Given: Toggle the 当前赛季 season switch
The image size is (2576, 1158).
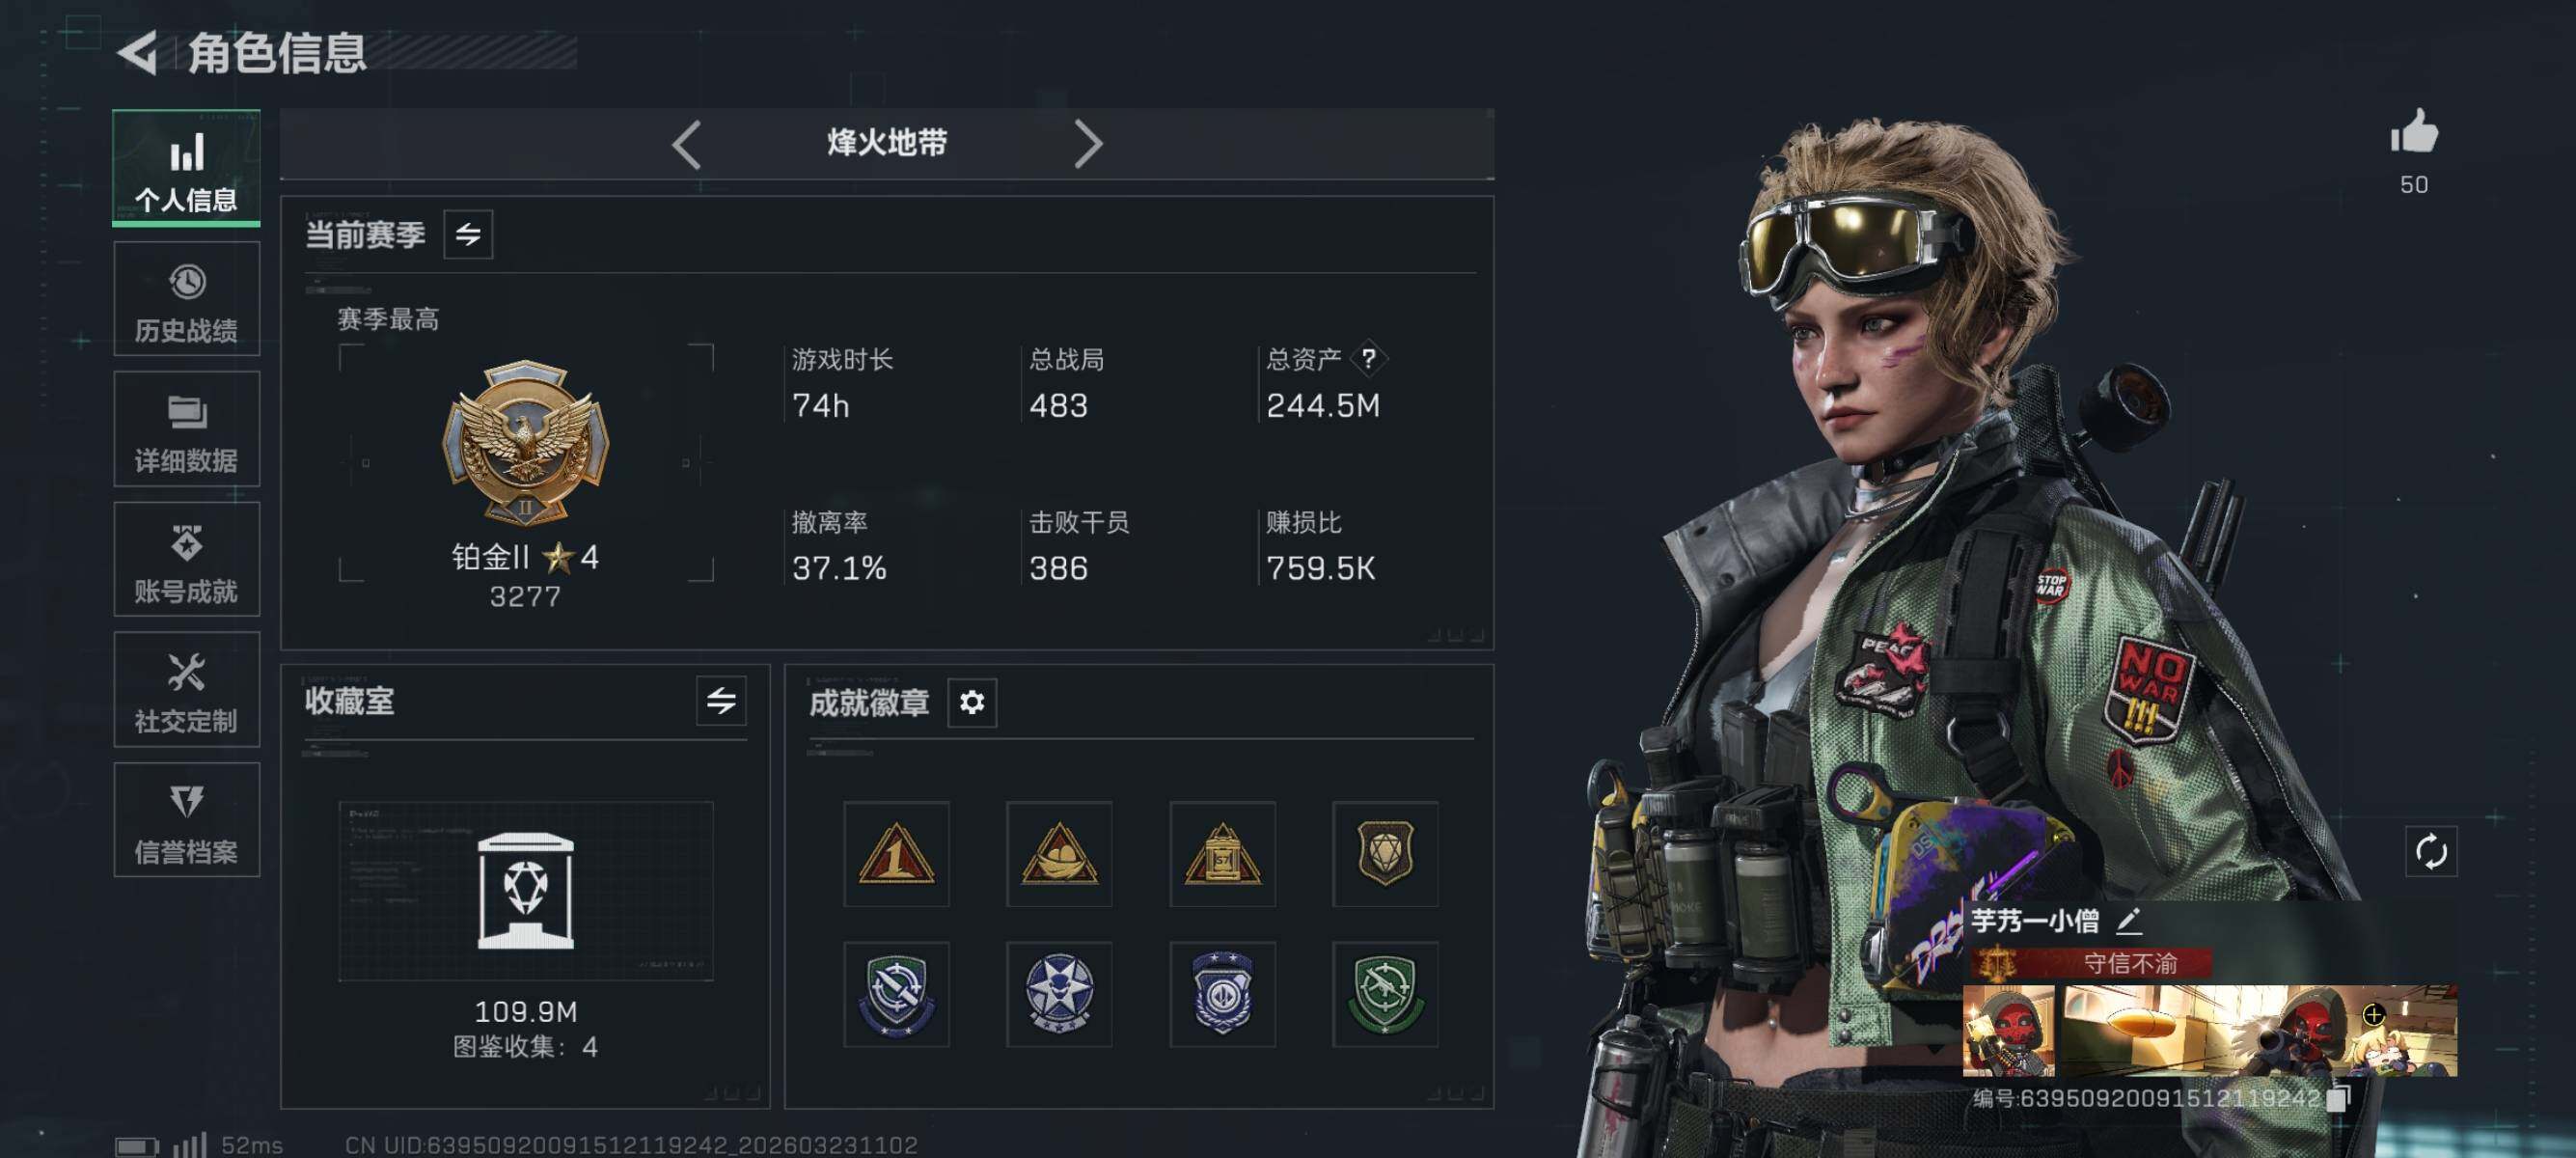Looking at the screenshot, I should click(468, 235).
